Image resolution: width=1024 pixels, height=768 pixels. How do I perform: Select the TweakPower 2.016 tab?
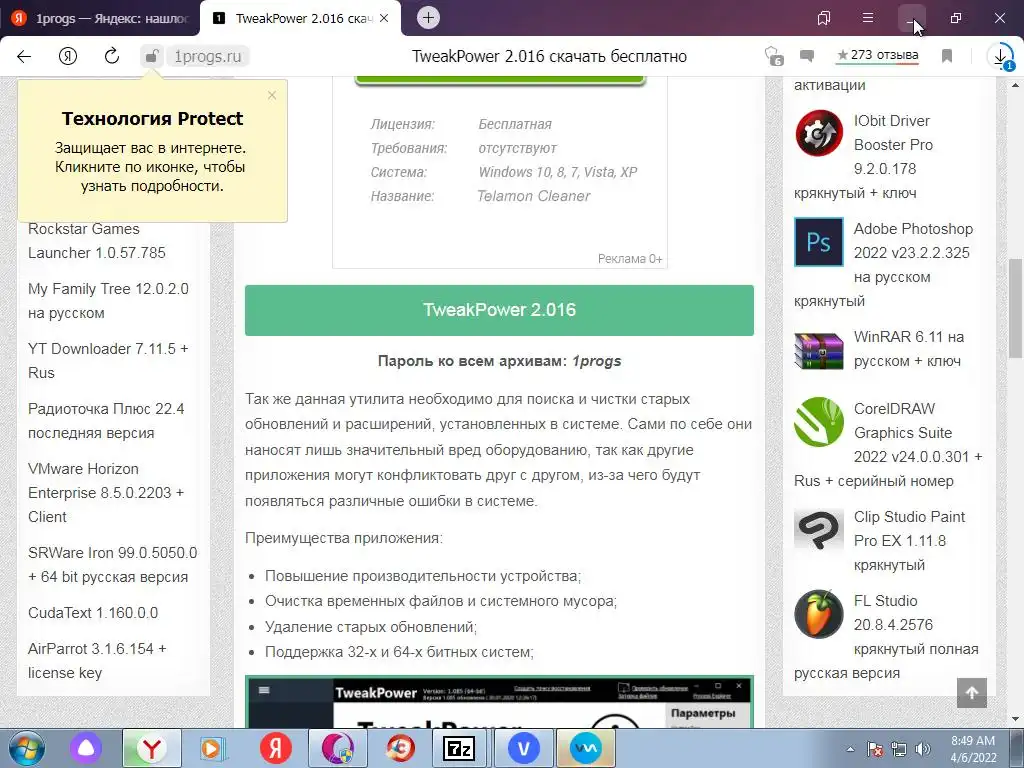302,18
